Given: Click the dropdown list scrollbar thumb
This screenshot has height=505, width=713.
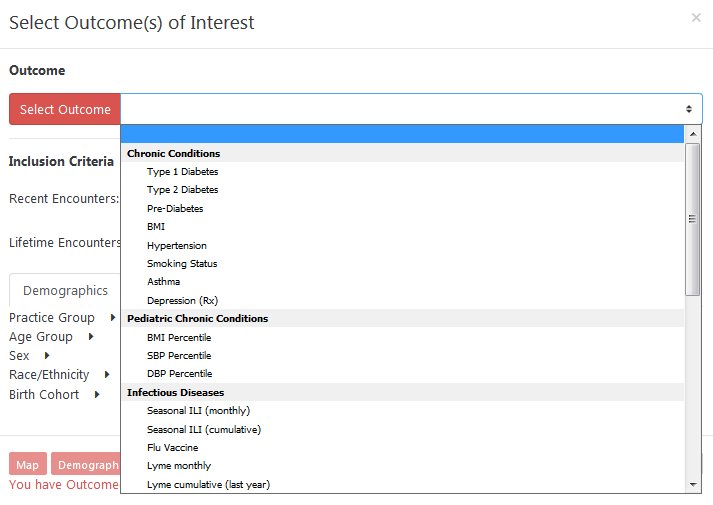Looking at the screenshot, I should (693, 220).
